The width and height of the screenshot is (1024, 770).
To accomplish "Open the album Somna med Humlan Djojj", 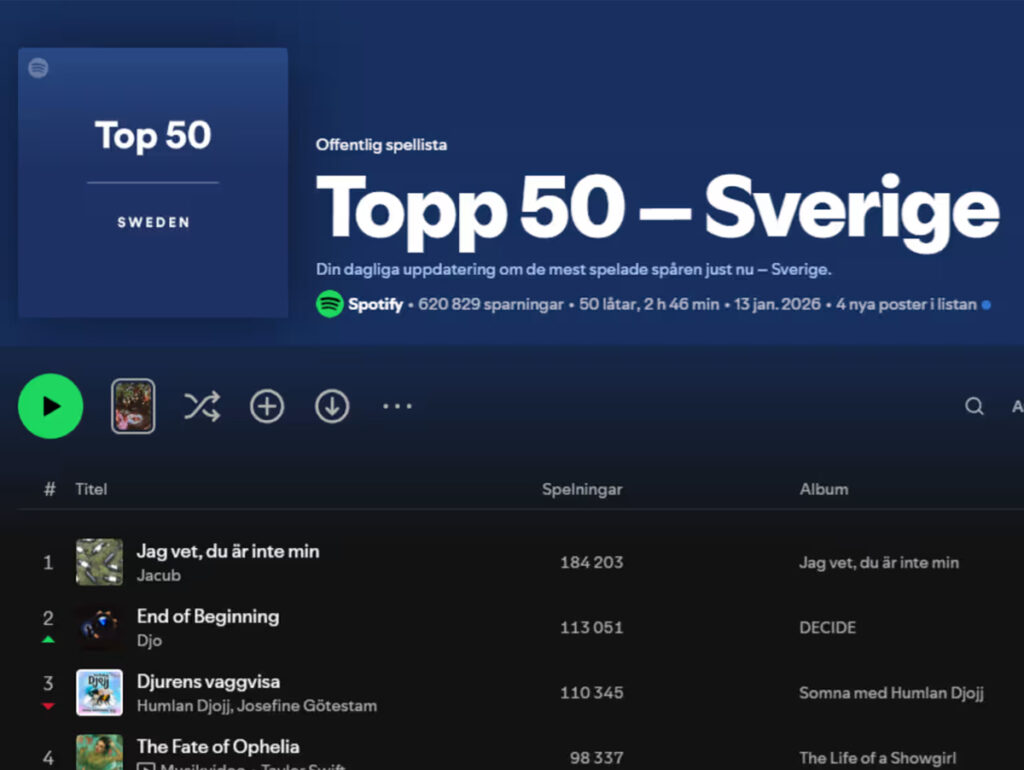I will (891, 693).
